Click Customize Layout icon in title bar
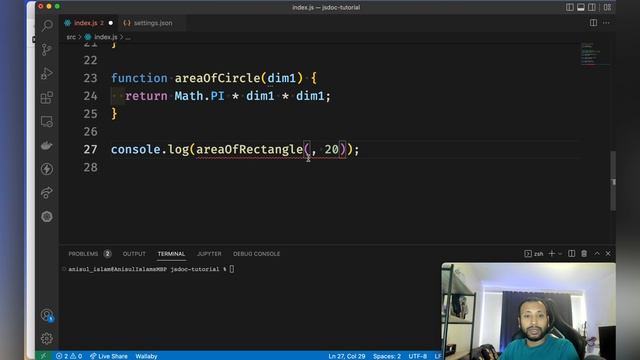 point(607,7)
